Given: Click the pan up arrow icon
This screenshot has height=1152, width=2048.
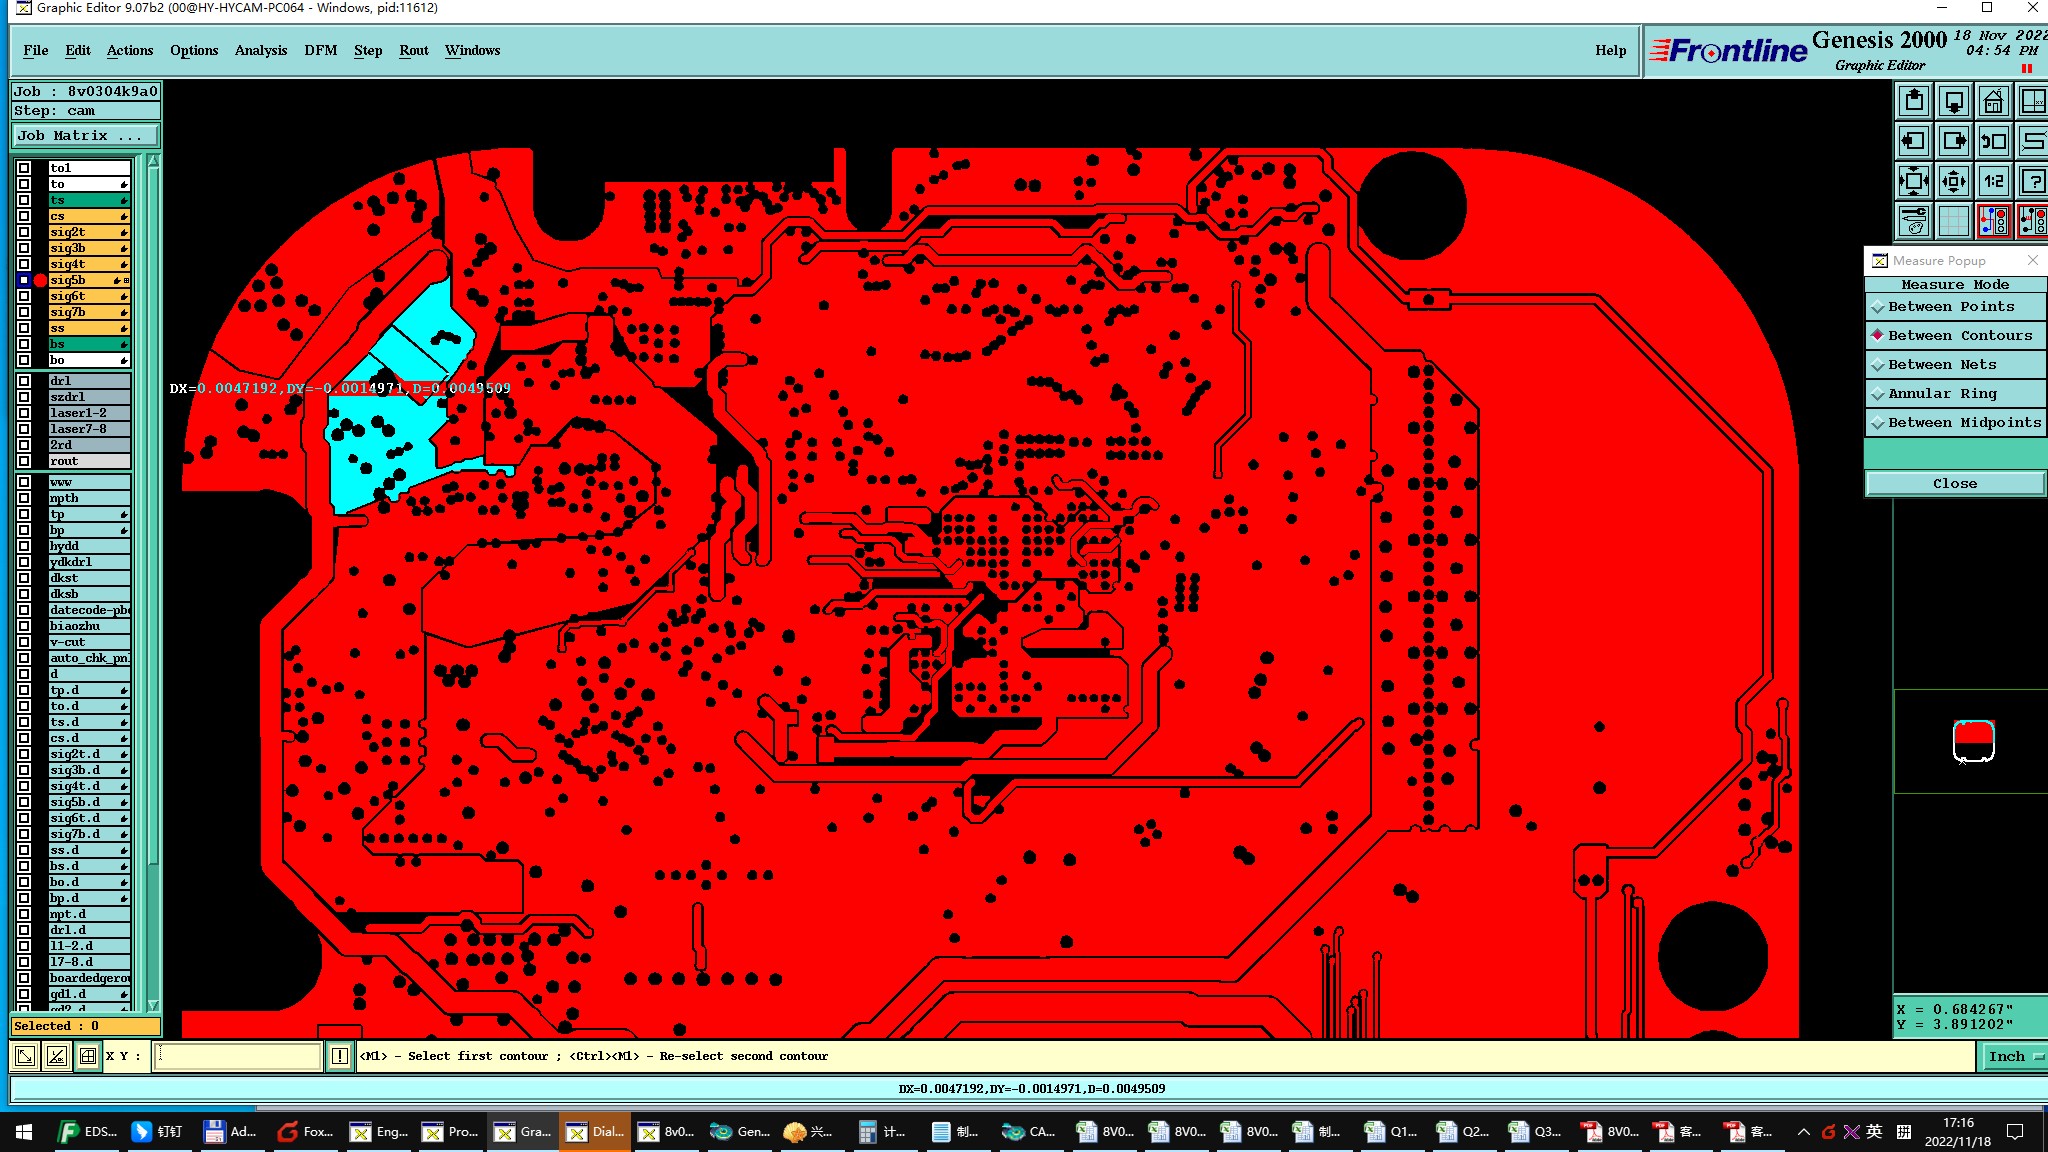Looking at the screenshot, I should (1914, 101).
